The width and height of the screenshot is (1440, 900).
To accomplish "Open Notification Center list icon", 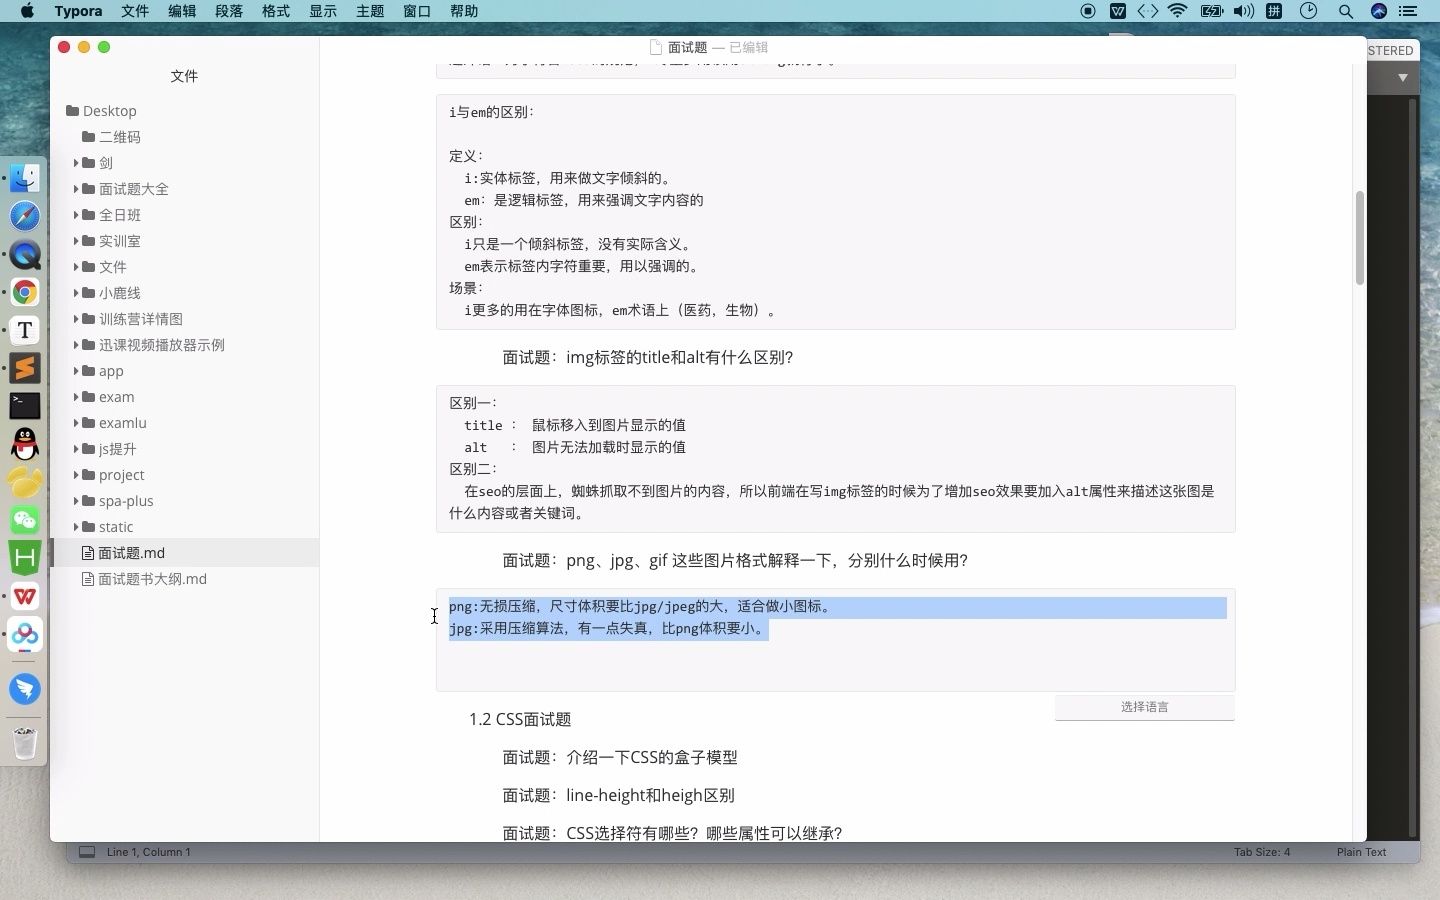I will click(x=1409, y=11).
